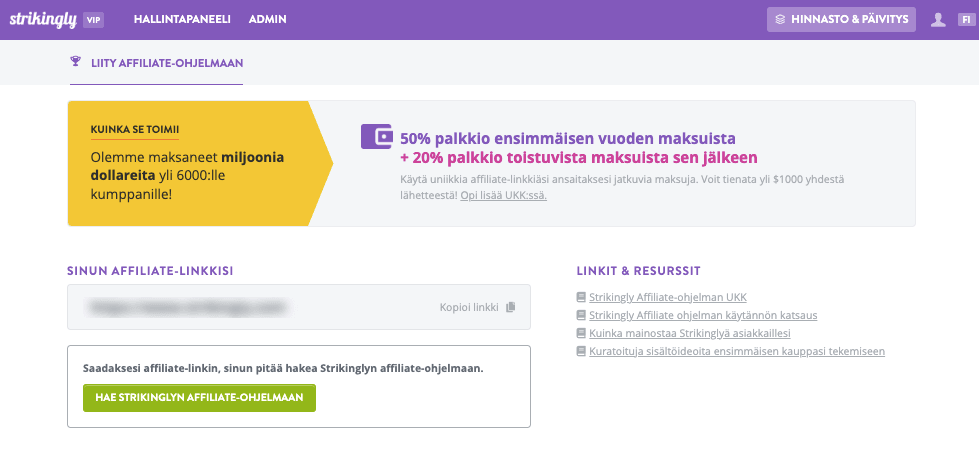Click the VIP badge next to logo
979x452 pixels.
(95, 19)
